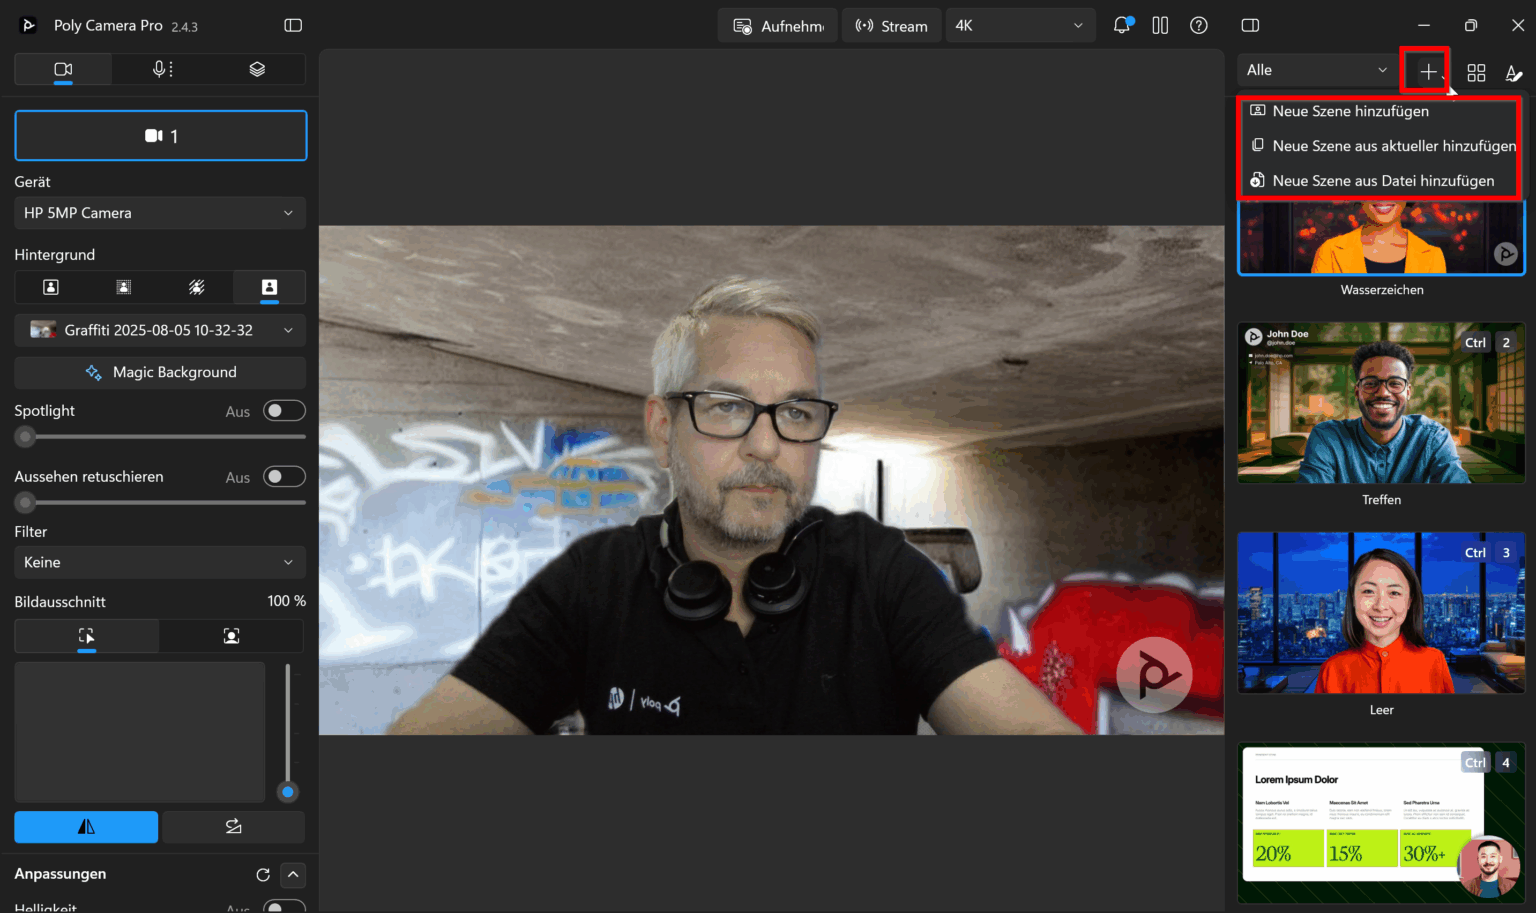Click the rotate image button

(233, 827)
